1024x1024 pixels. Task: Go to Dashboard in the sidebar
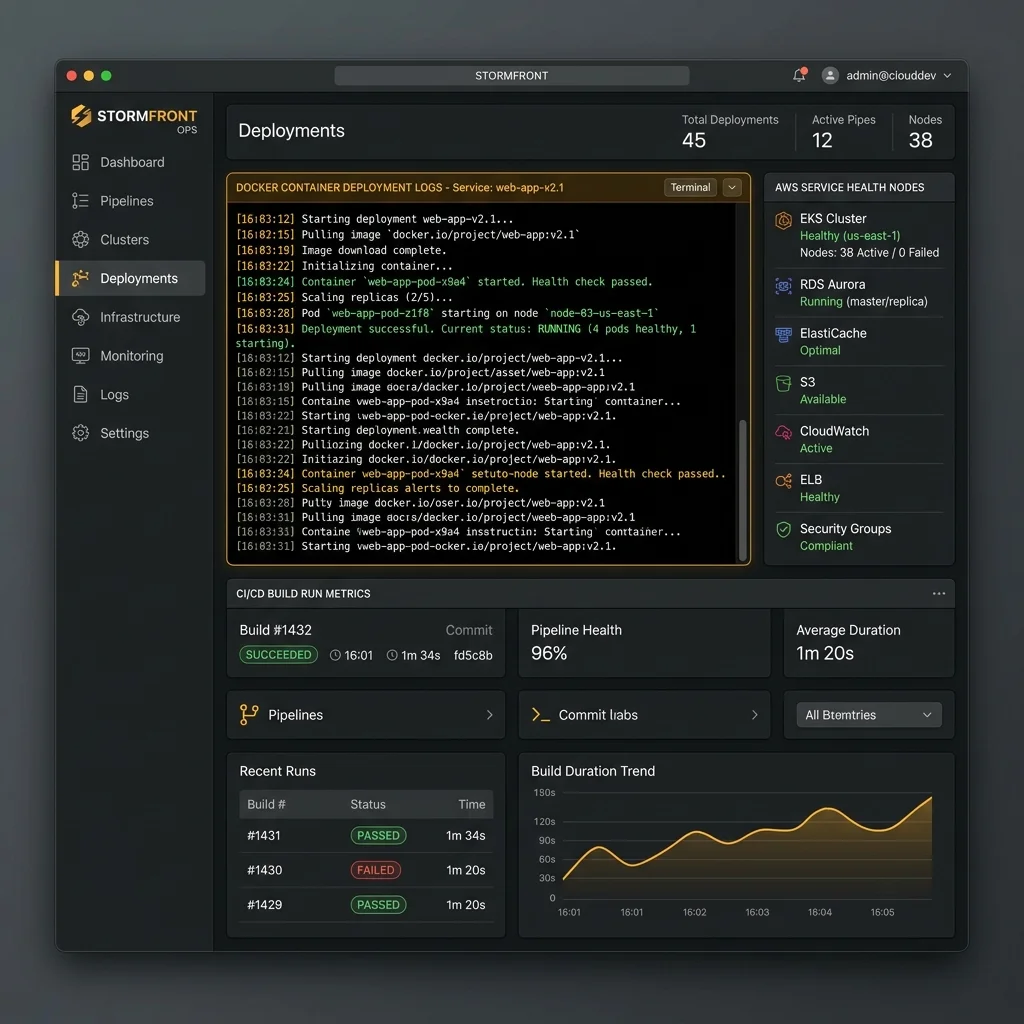131,162
